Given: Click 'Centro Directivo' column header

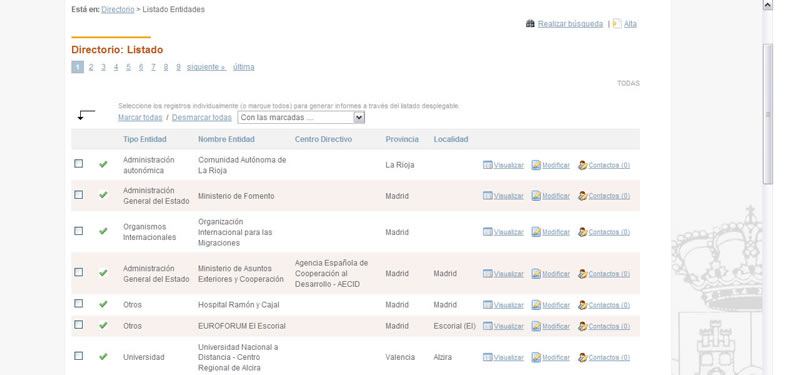Looking at the screenshot, I should [323, 139].
